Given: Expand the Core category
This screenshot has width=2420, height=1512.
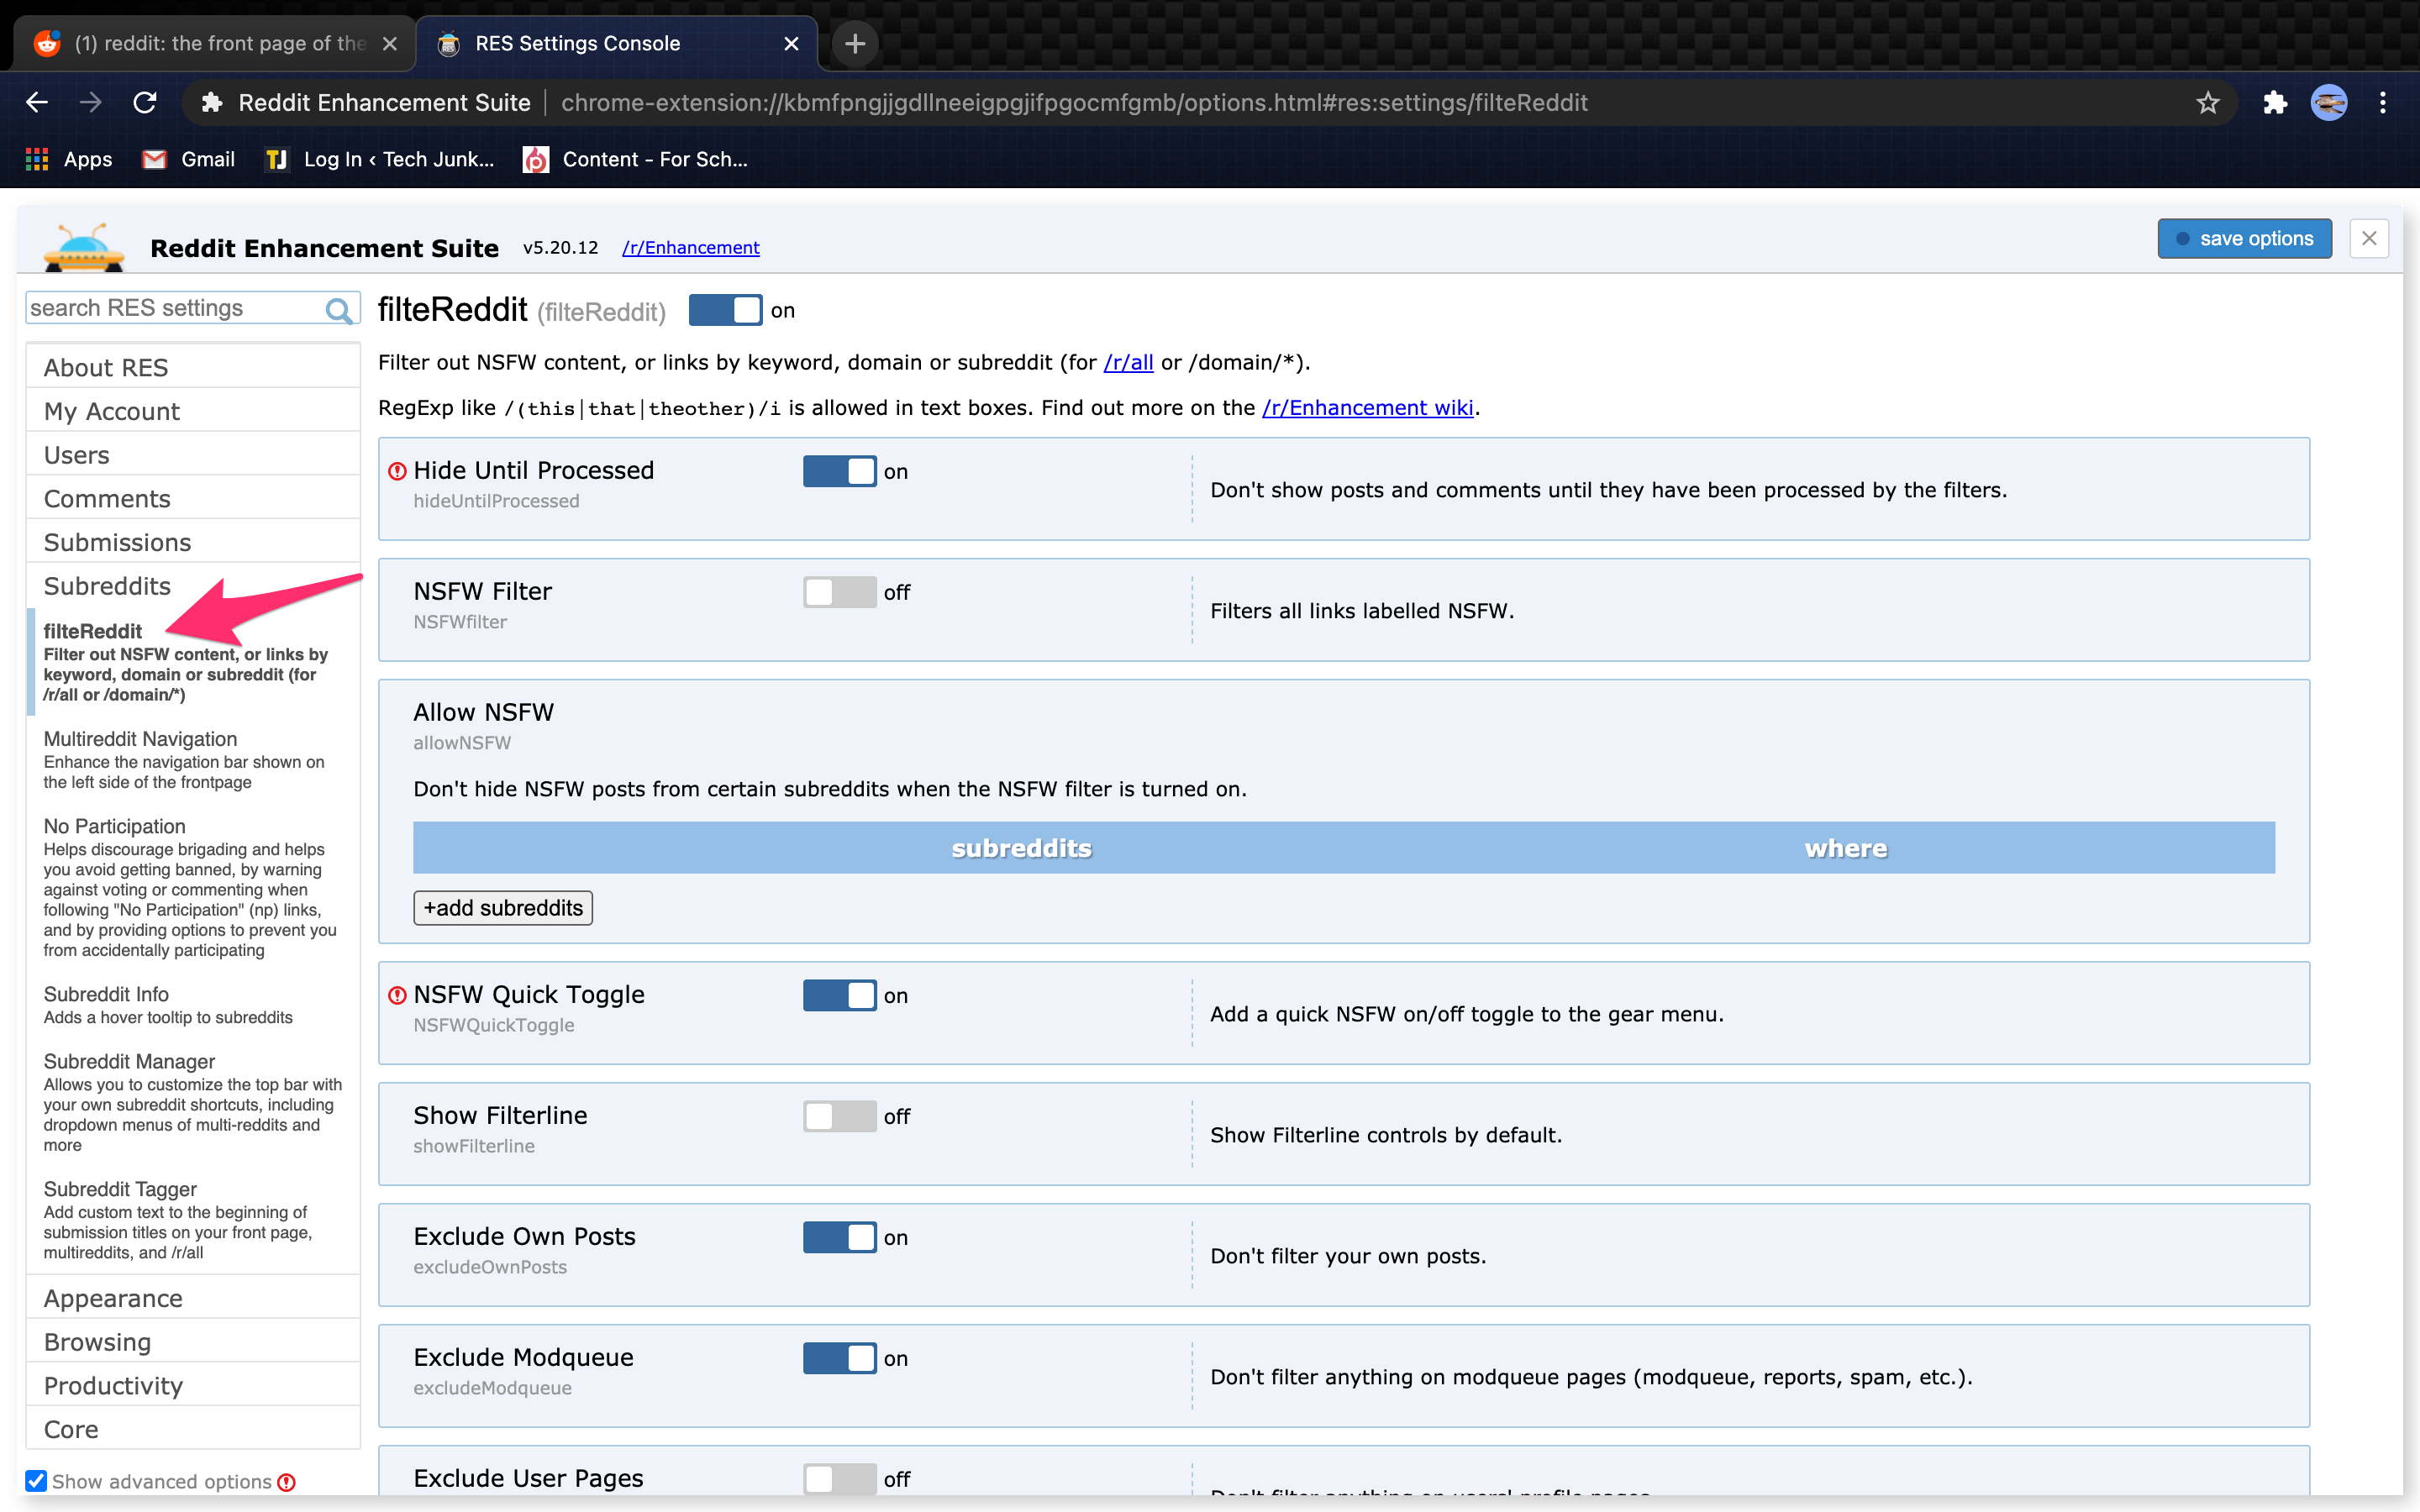Looking at the screenshot, I should 193,1429.
